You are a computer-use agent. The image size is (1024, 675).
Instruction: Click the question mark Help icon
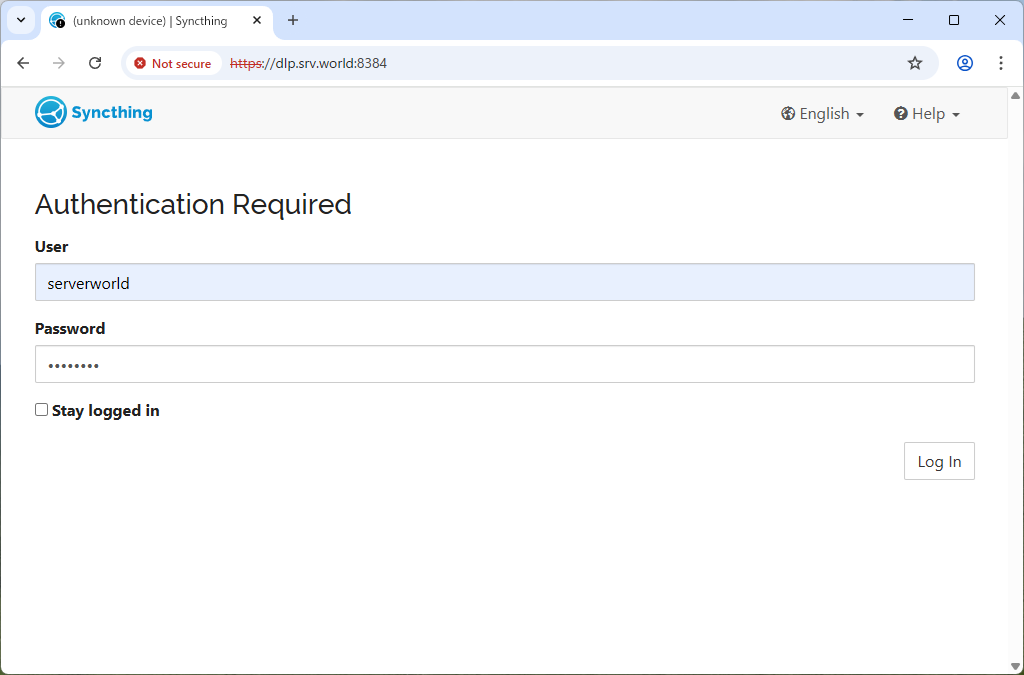point(900,114)
